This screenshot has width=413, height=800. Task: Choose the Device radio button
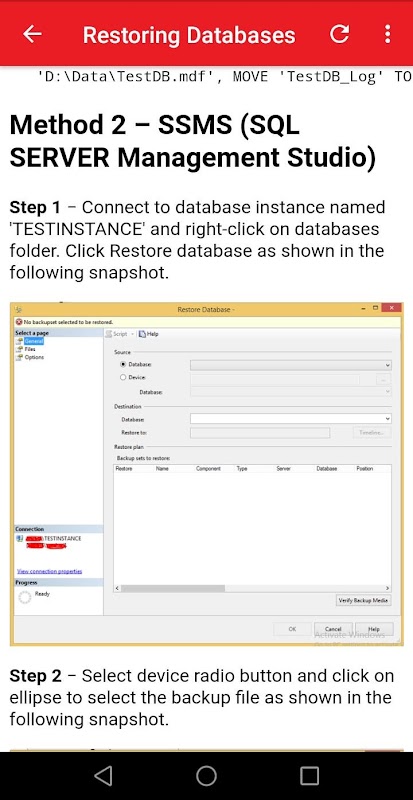(123, 378)
